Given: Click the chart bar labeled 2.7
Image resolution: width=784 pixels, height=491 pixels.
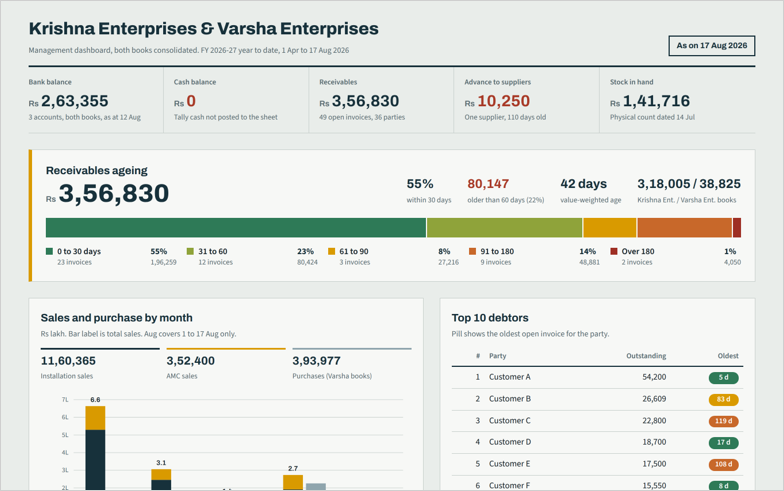Looking at the screenshot, I should [293, 482].
